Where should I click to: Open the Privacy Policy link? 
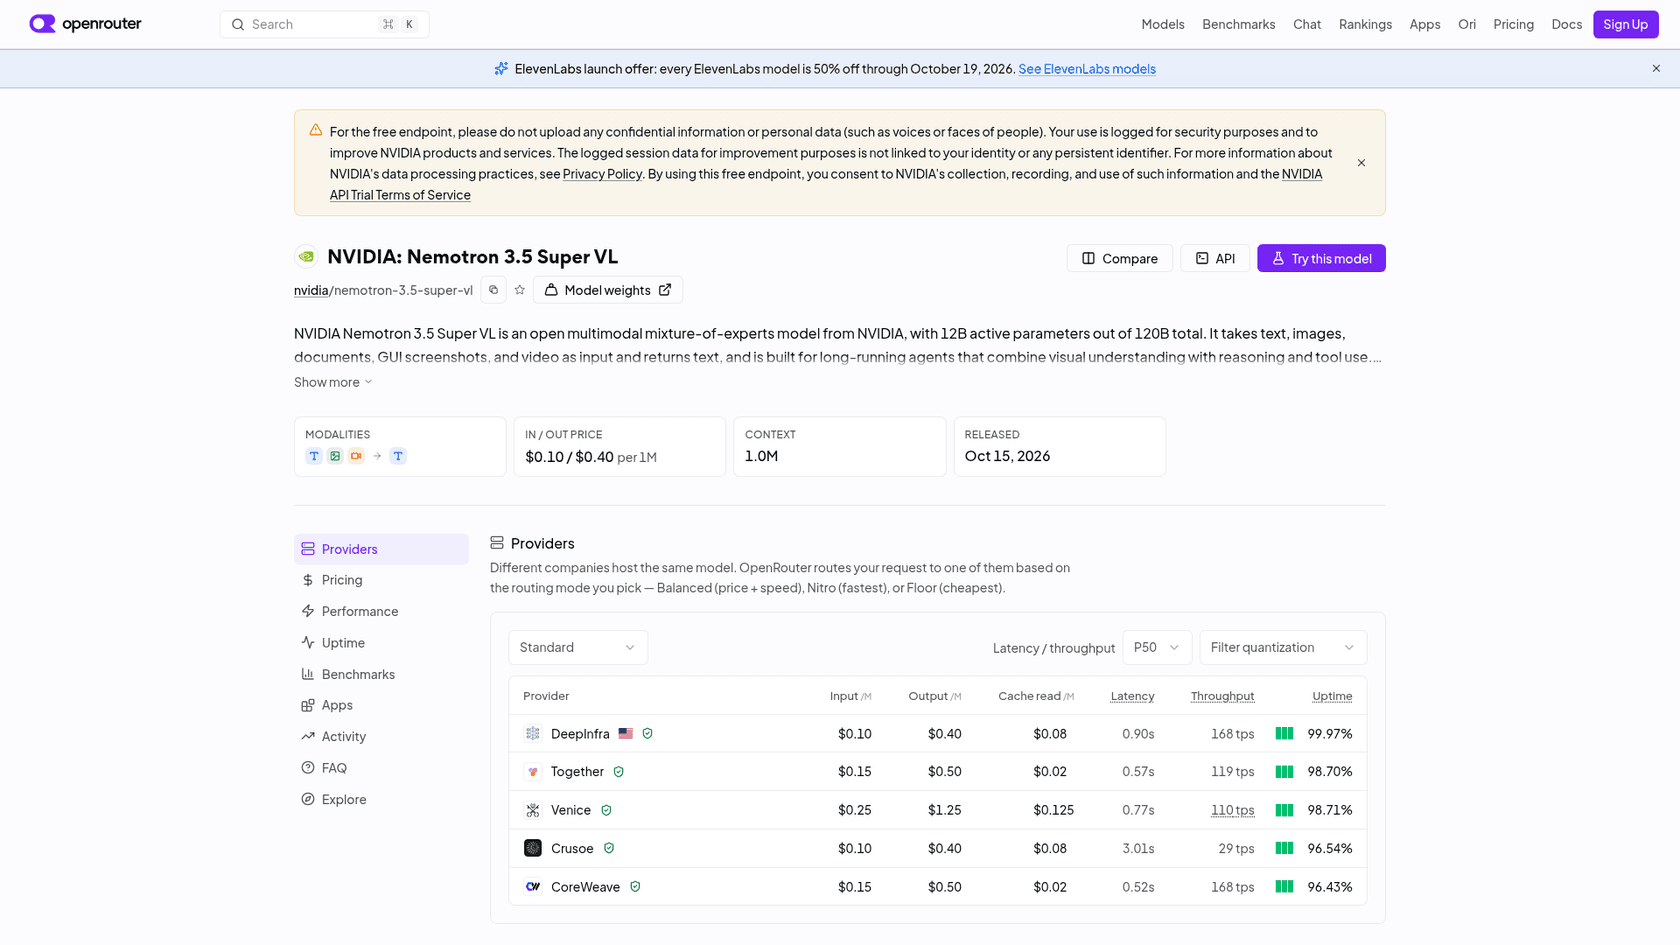coord(602,174)
